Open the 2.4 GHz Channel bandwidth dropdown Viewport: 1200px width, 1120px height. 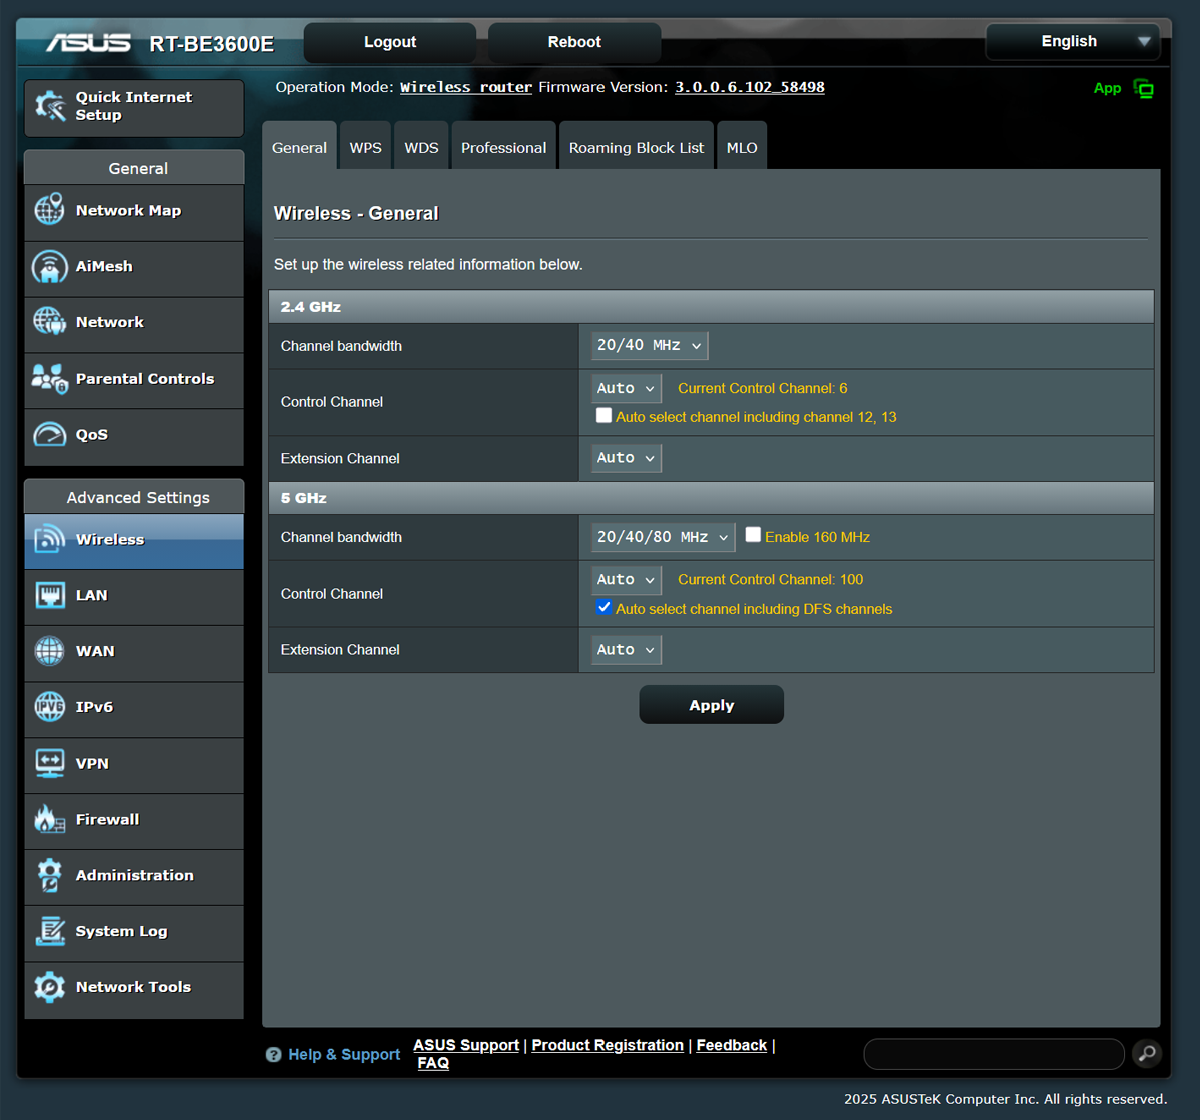[x=649, y=346]
